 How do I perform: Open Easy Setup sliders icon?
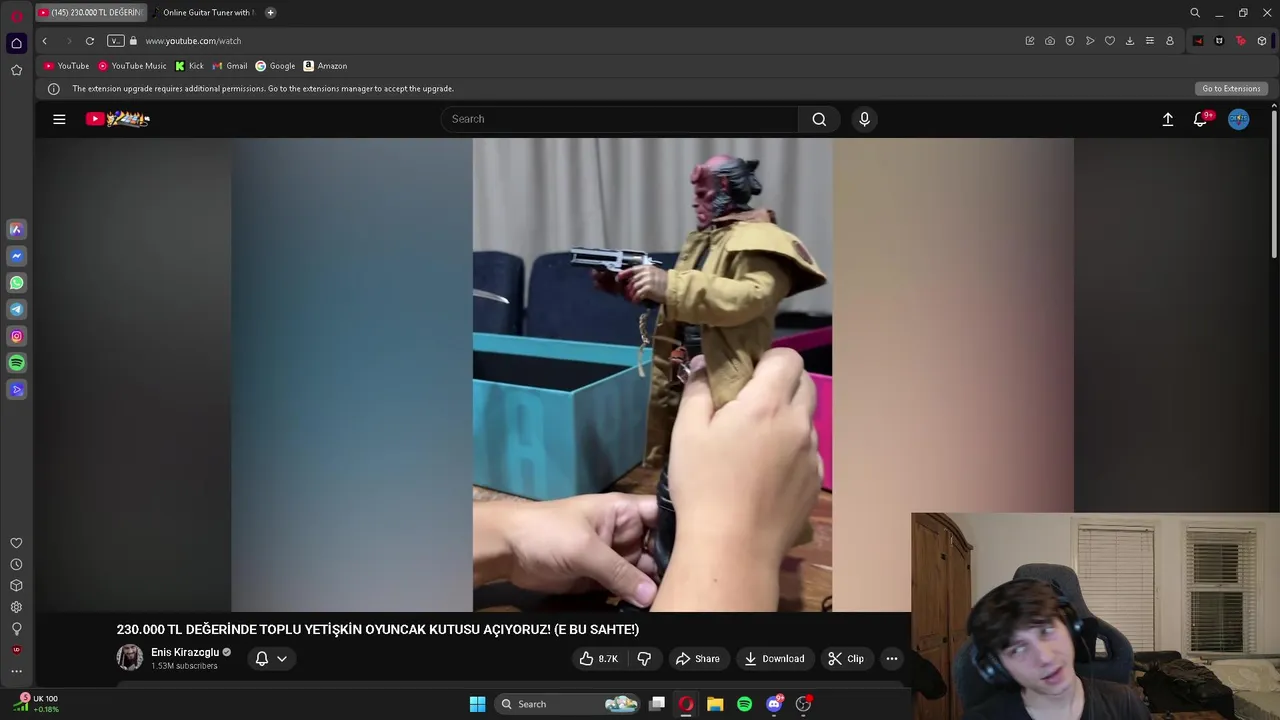pyautogui.click(x=1150, y=41)
